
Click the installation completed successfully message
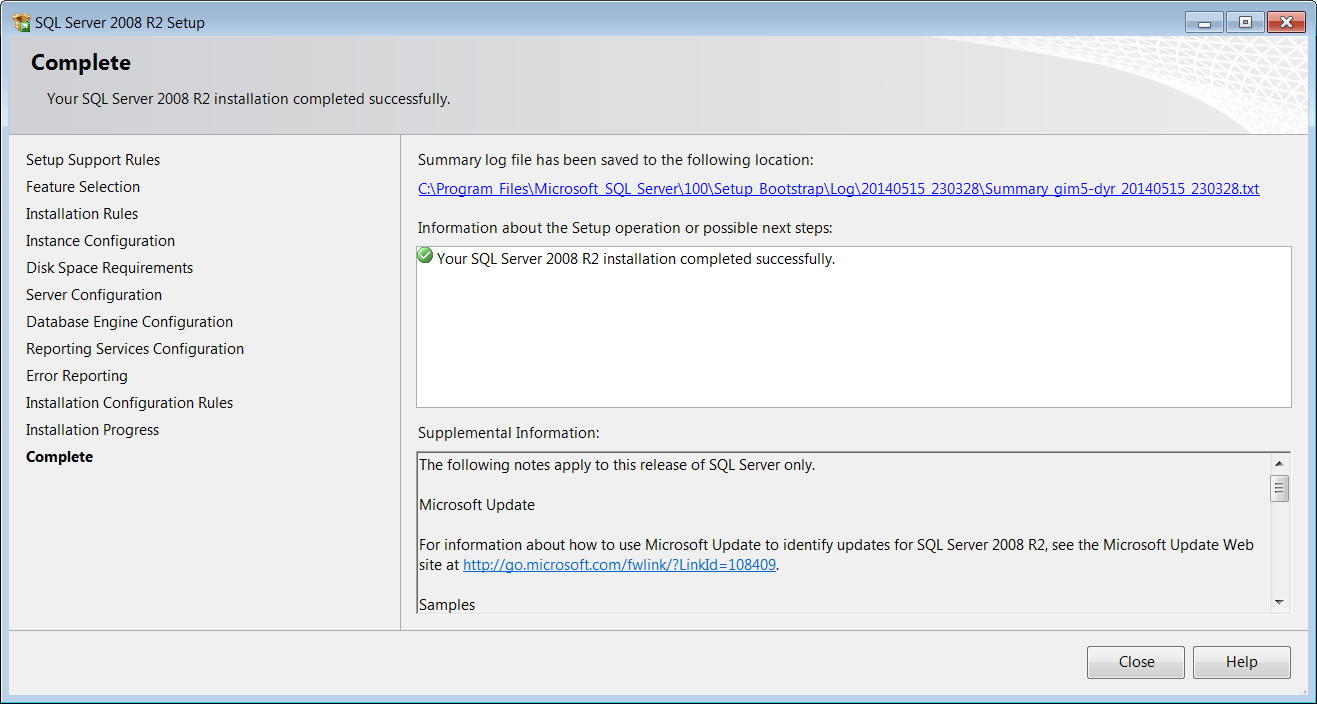[x=636, y=259]
